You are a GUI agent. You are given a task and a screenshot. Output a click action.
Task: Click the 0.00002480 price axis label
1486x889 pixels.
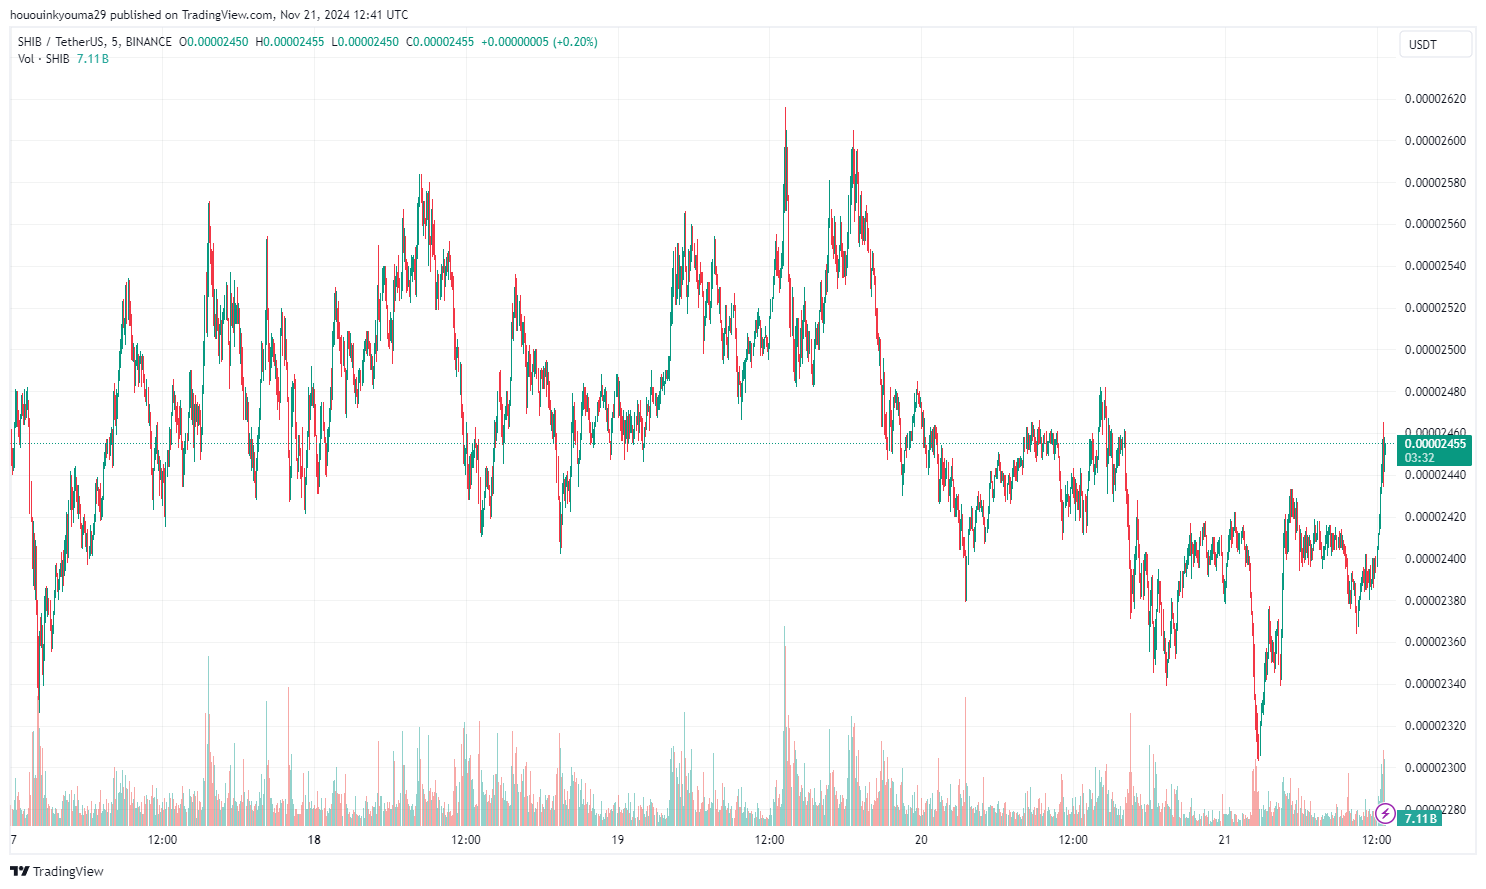point(1435,392)
